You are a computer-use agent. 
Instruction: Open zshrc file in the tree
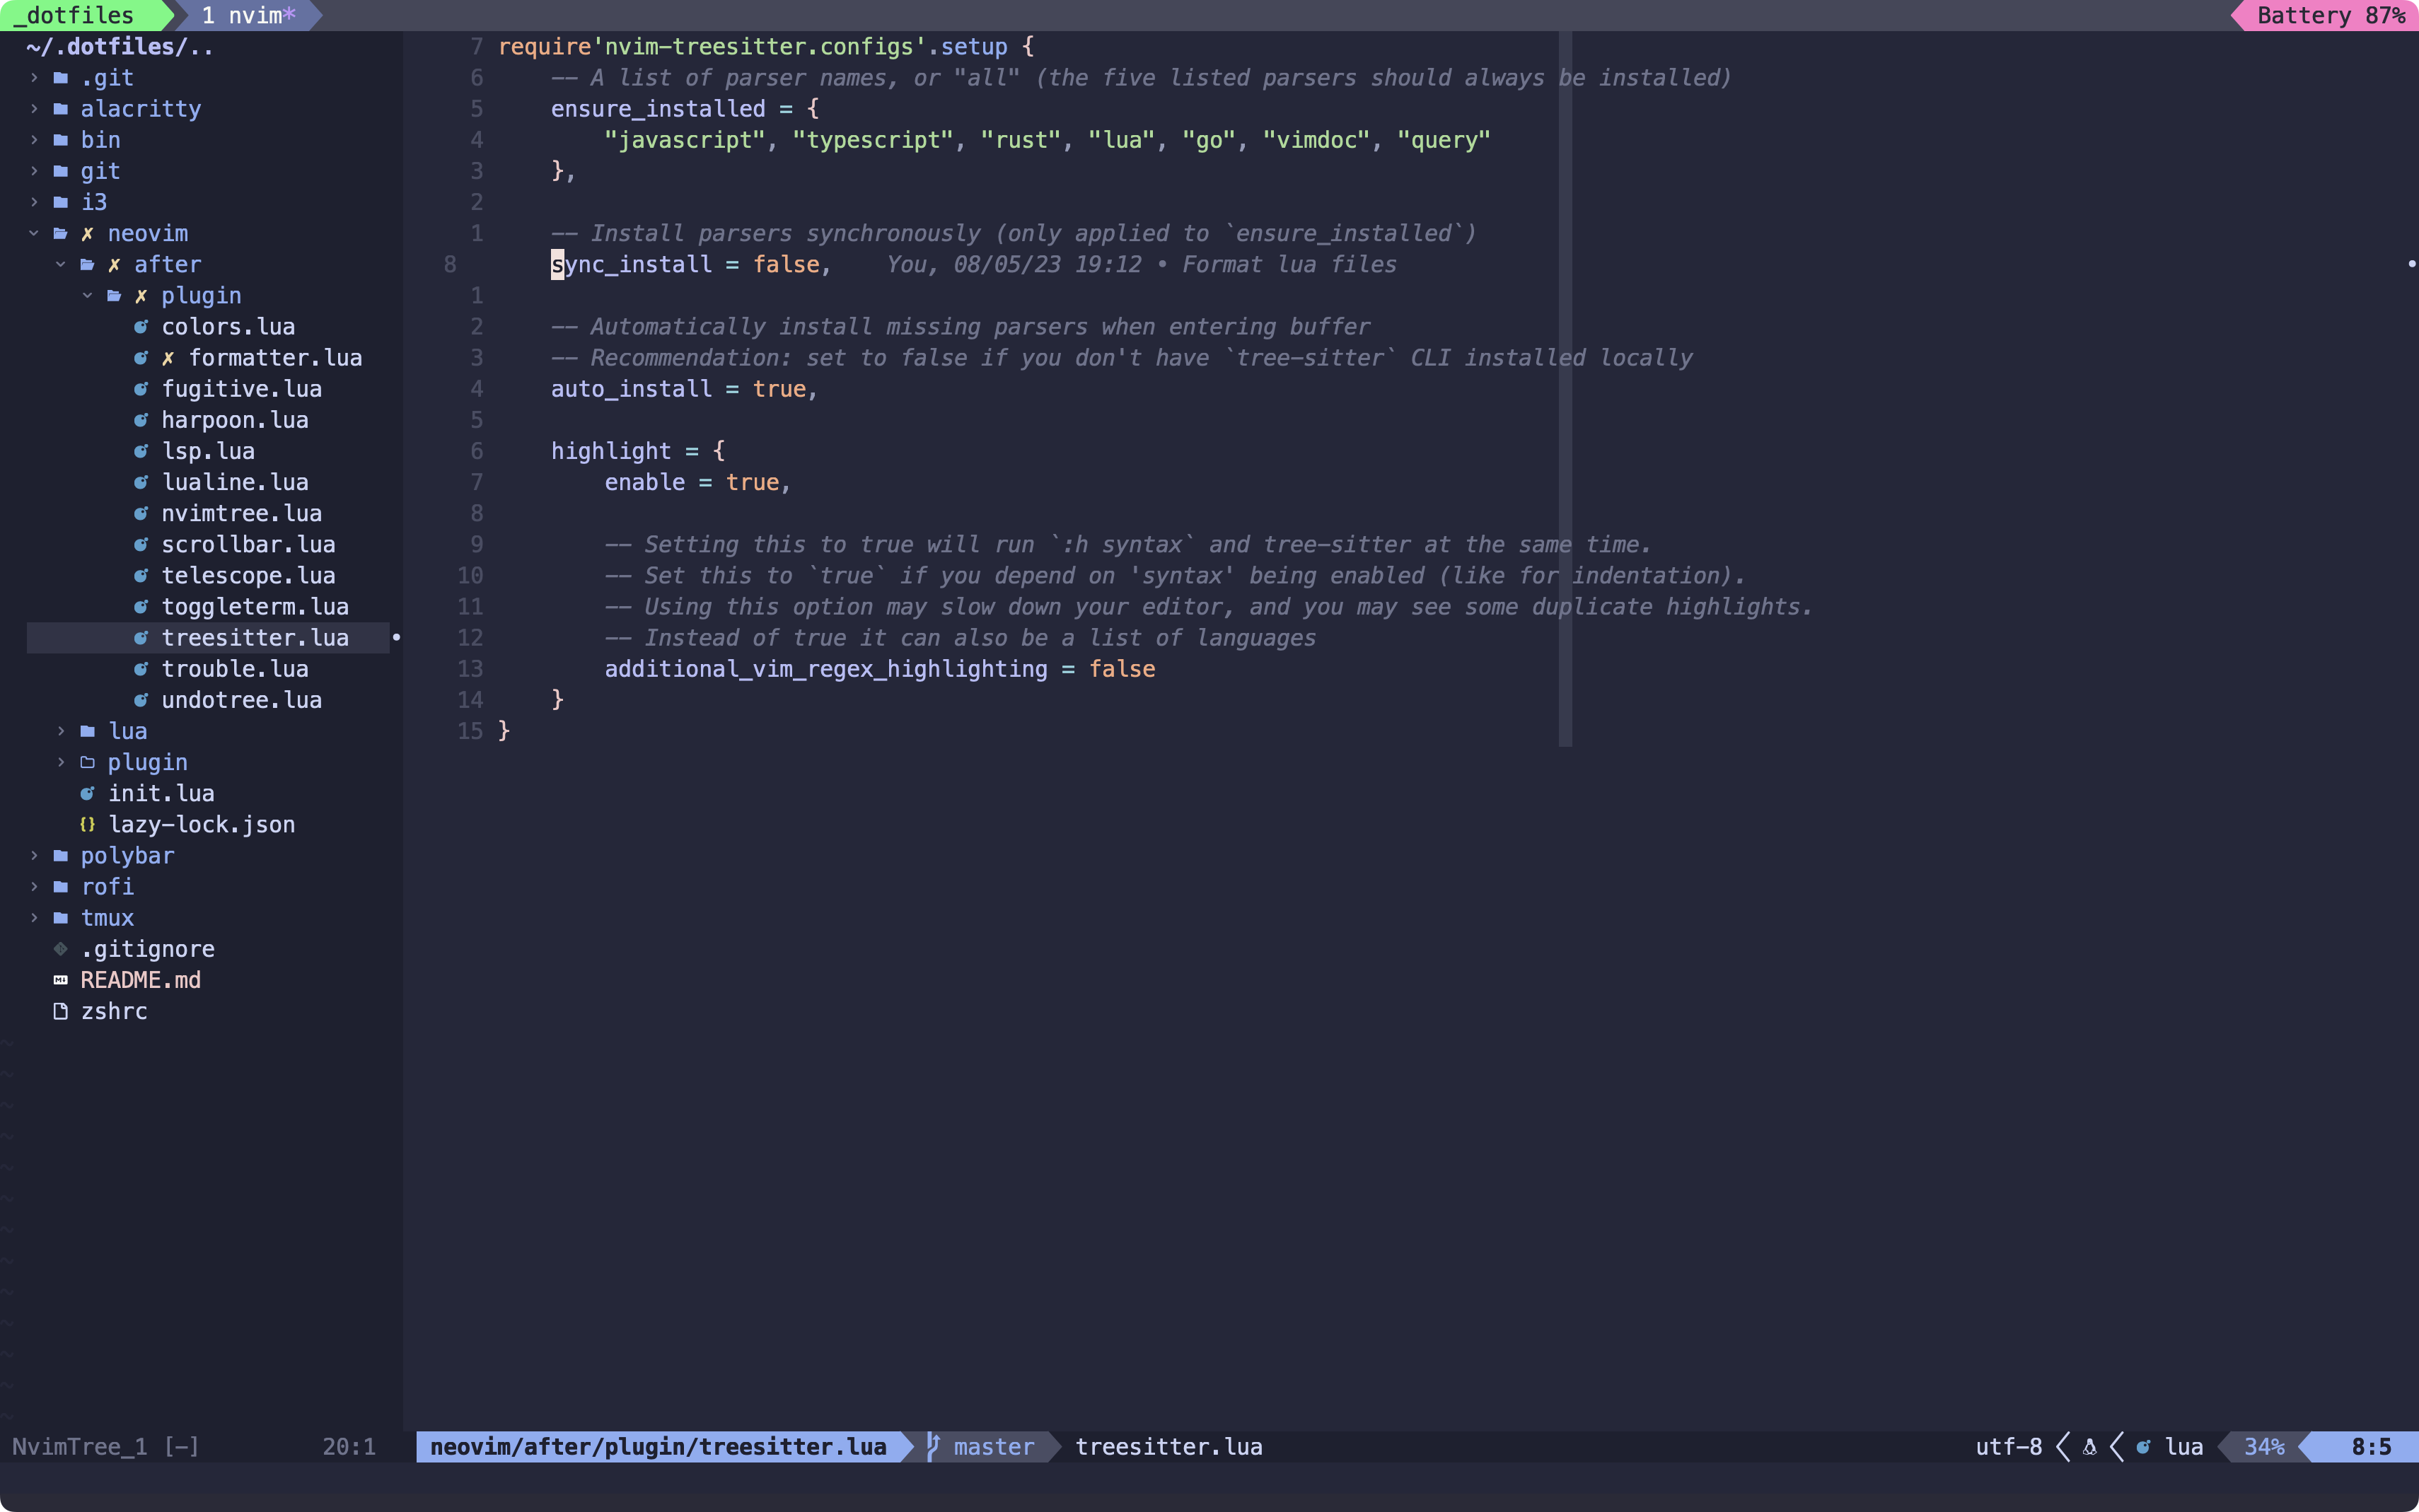pyautogui.click(x=114, y=1011)
